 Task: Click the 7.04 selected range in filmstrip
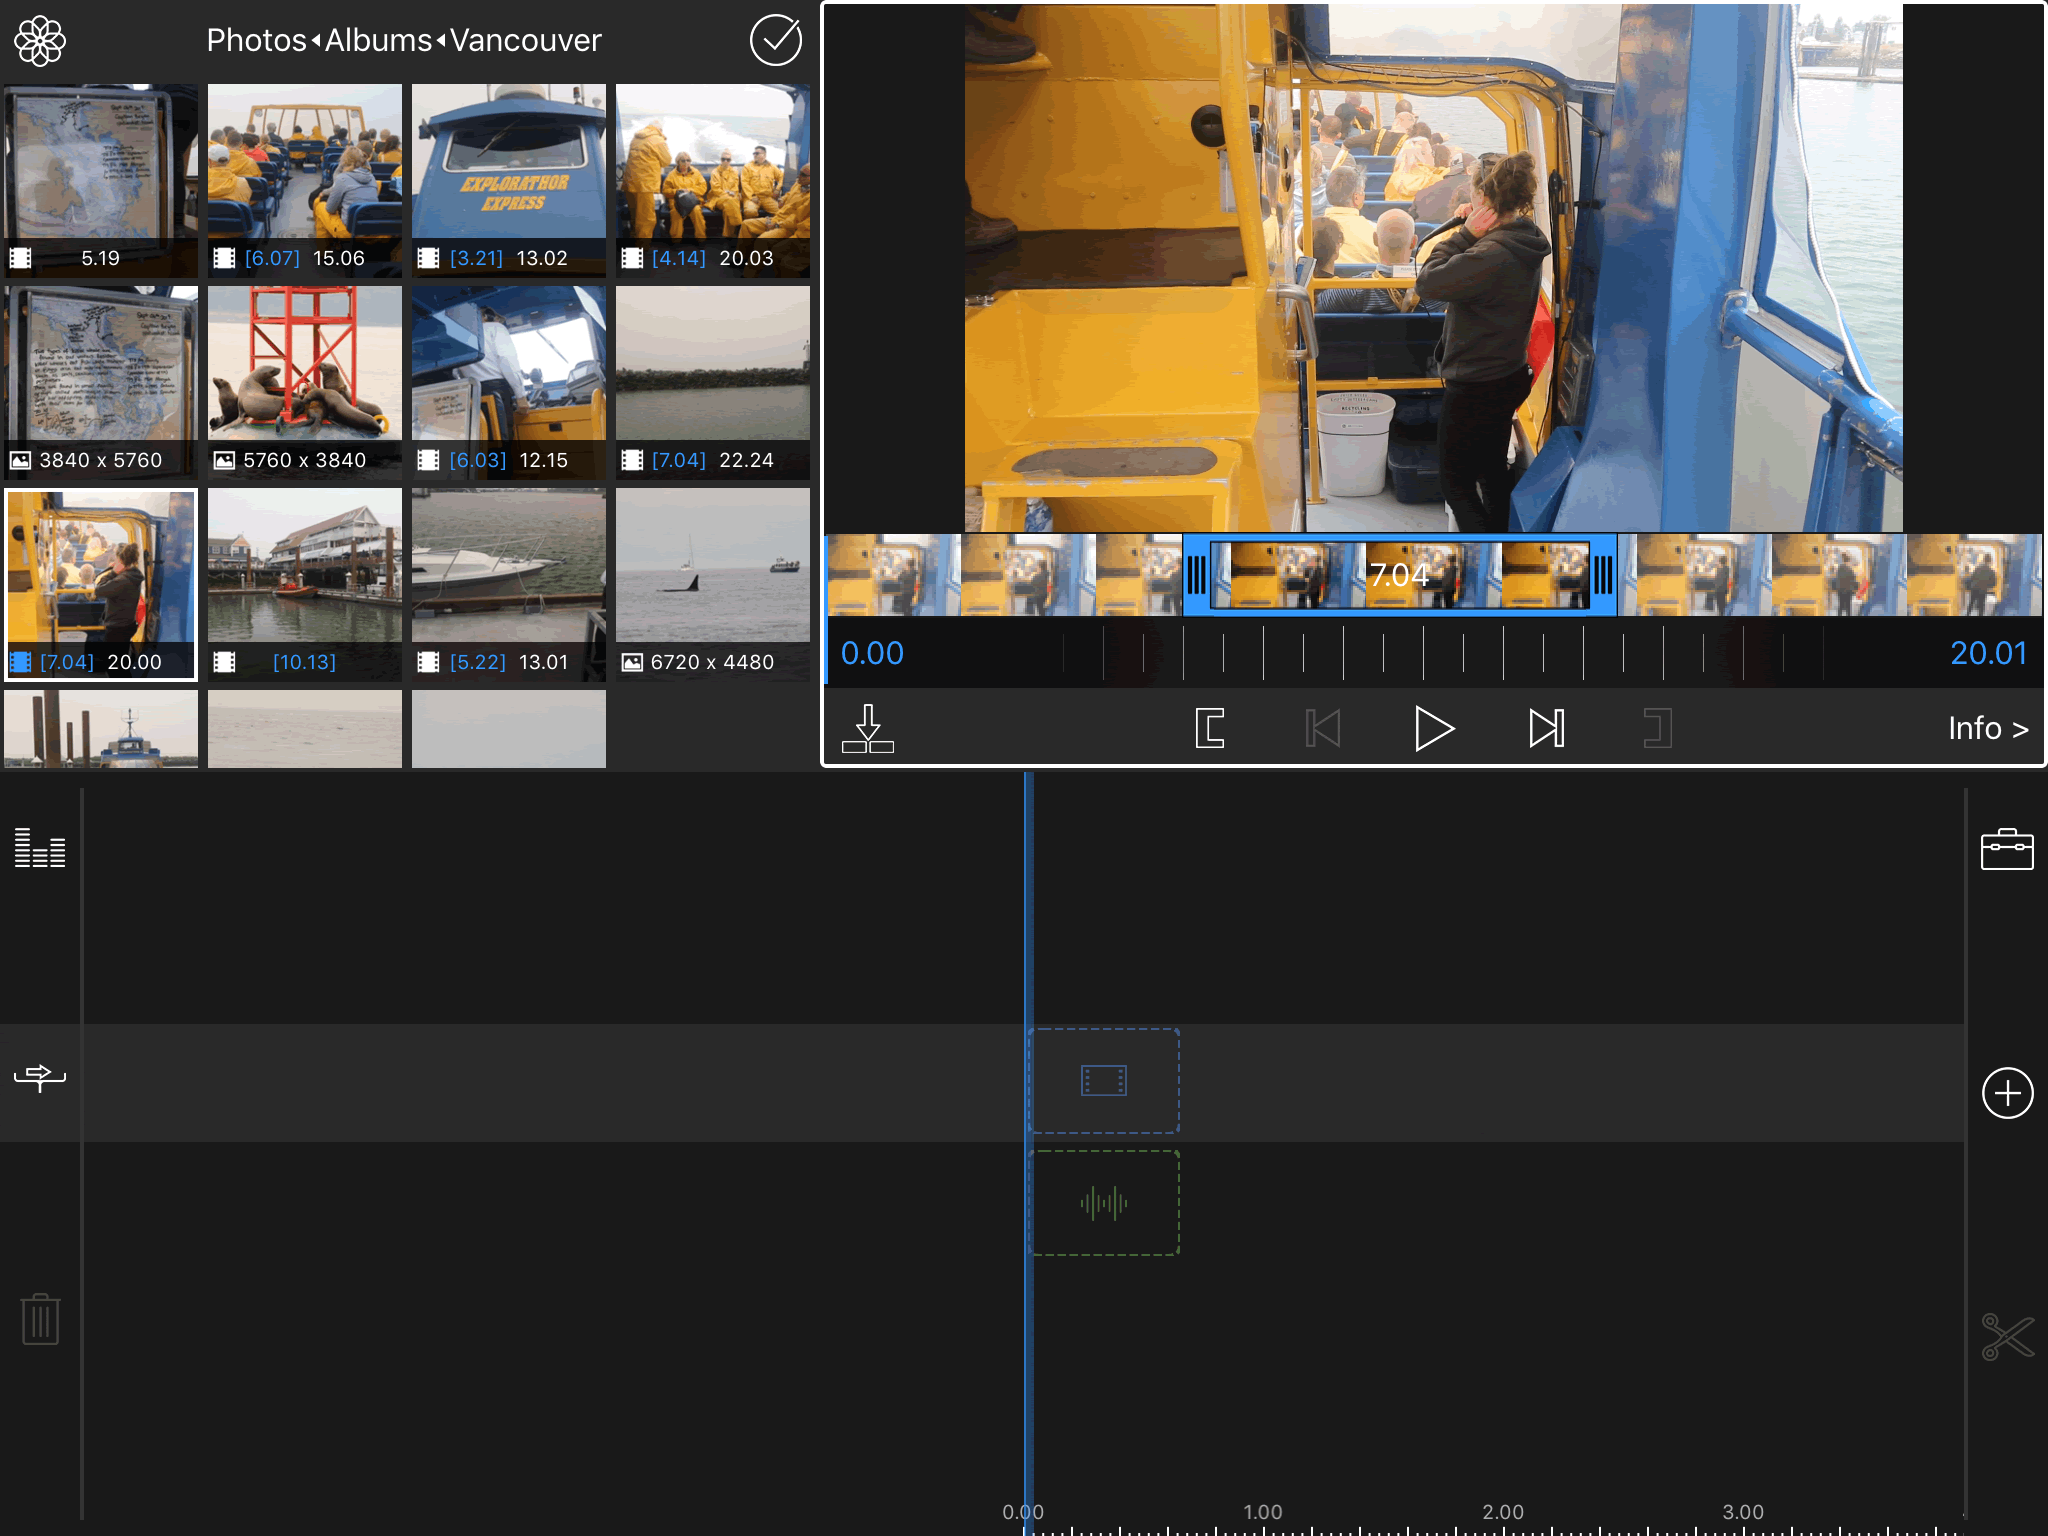click(x=1398, y=575)
